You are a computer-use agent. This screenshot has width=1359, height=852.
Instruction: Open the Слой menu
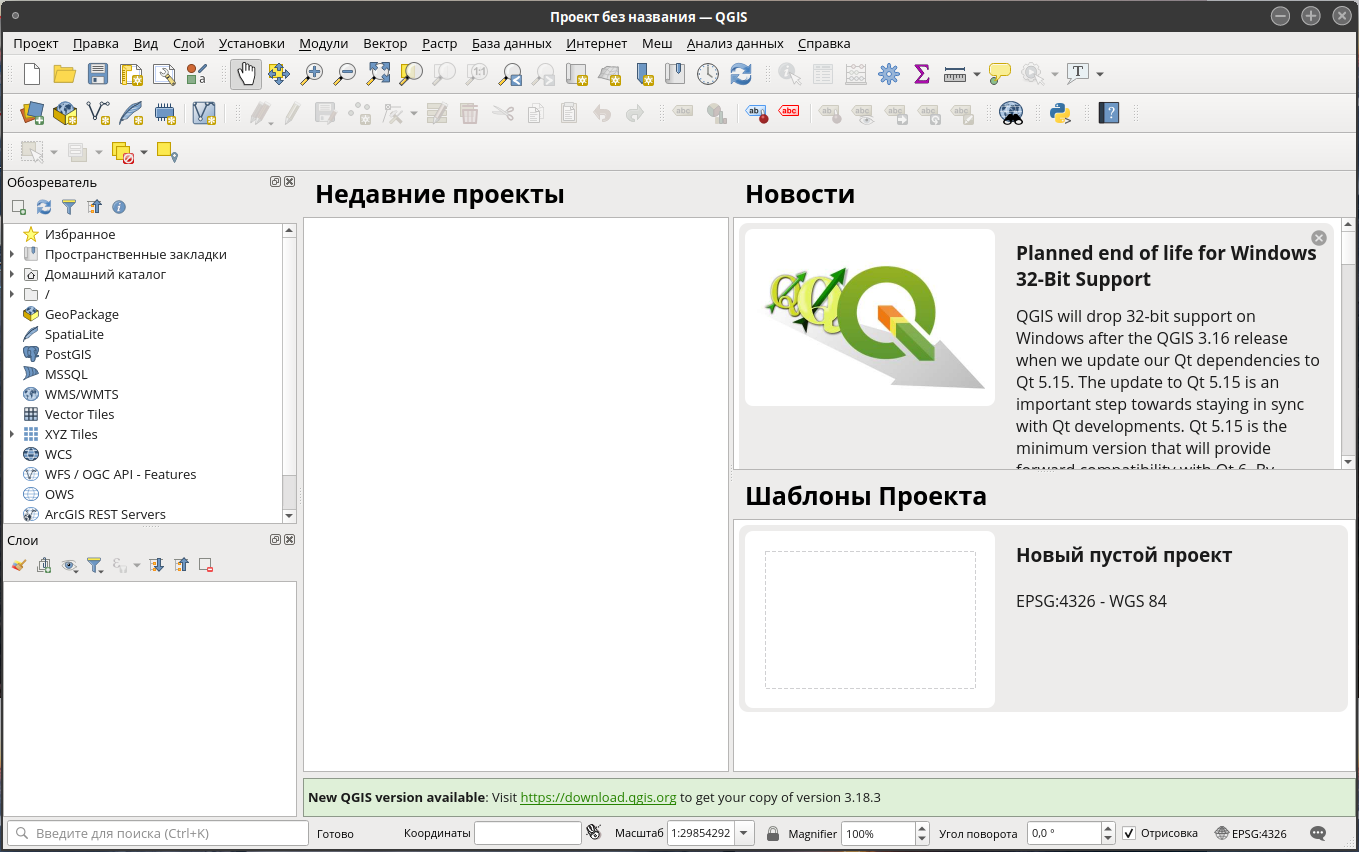click(x=188, y=43)
